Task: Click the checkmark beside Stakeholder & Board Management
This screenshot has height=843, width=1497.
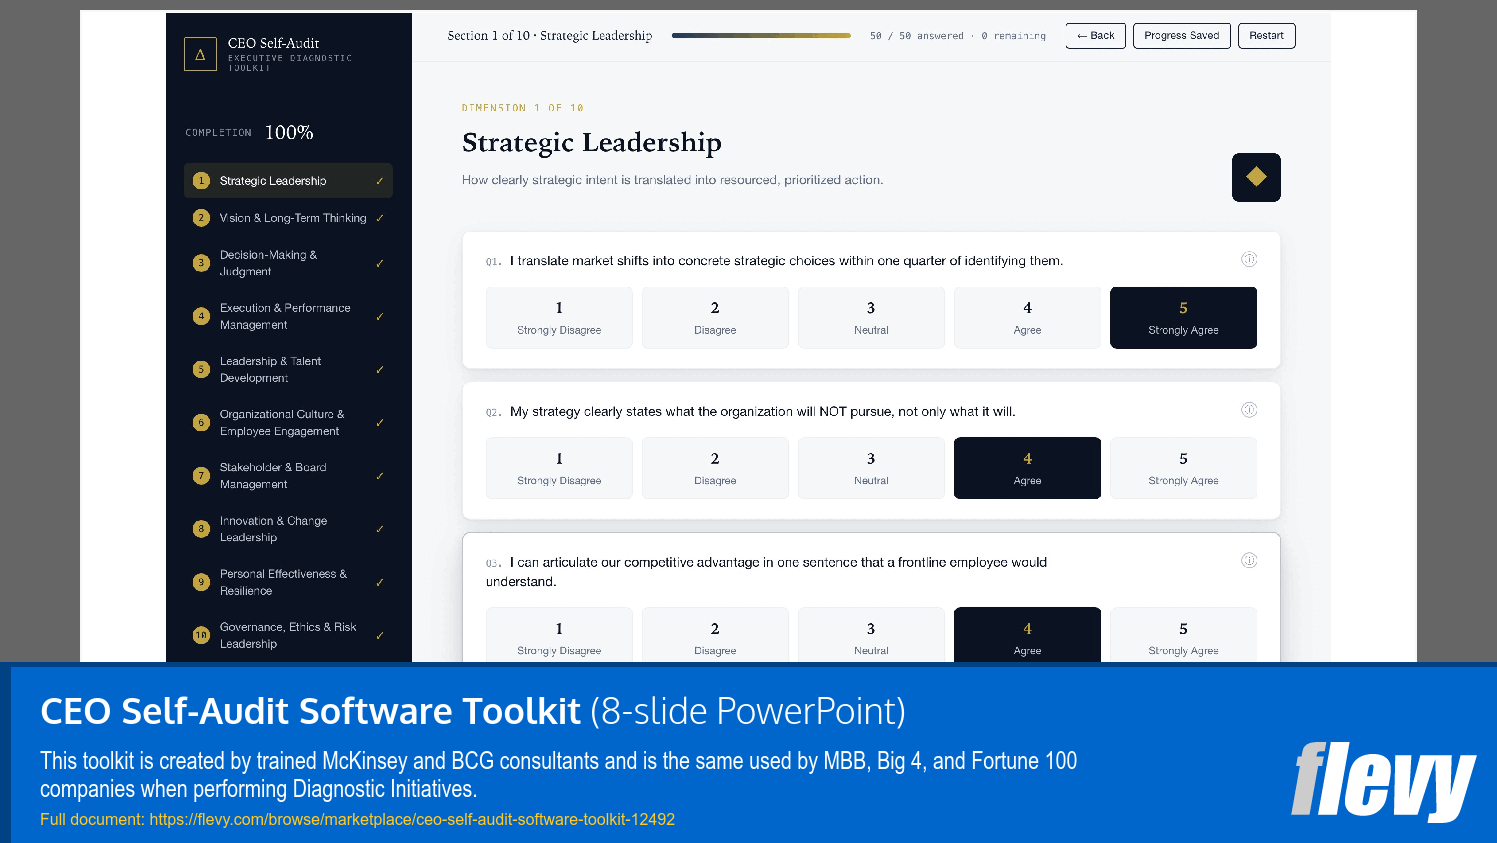Action: [380, 475]
